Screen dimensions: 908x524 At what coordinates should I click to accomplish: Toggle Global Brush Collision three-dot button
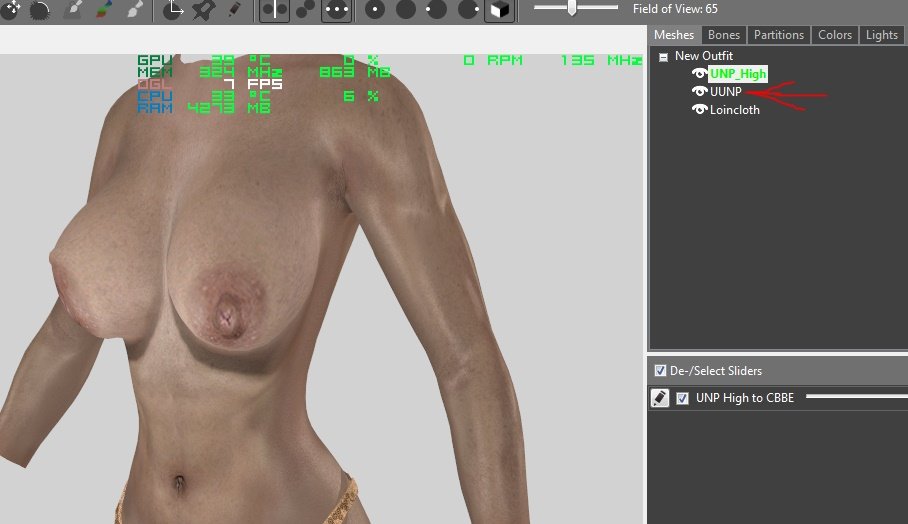point(336,9)
